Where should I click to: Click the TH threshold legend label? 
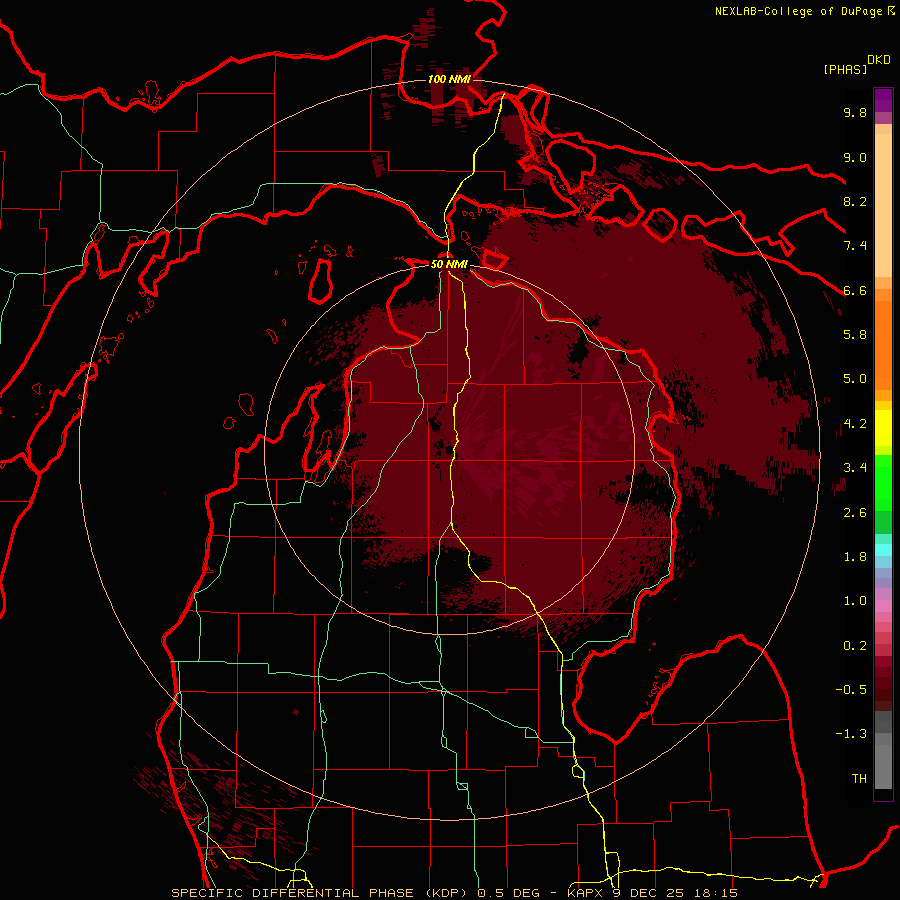859,778
